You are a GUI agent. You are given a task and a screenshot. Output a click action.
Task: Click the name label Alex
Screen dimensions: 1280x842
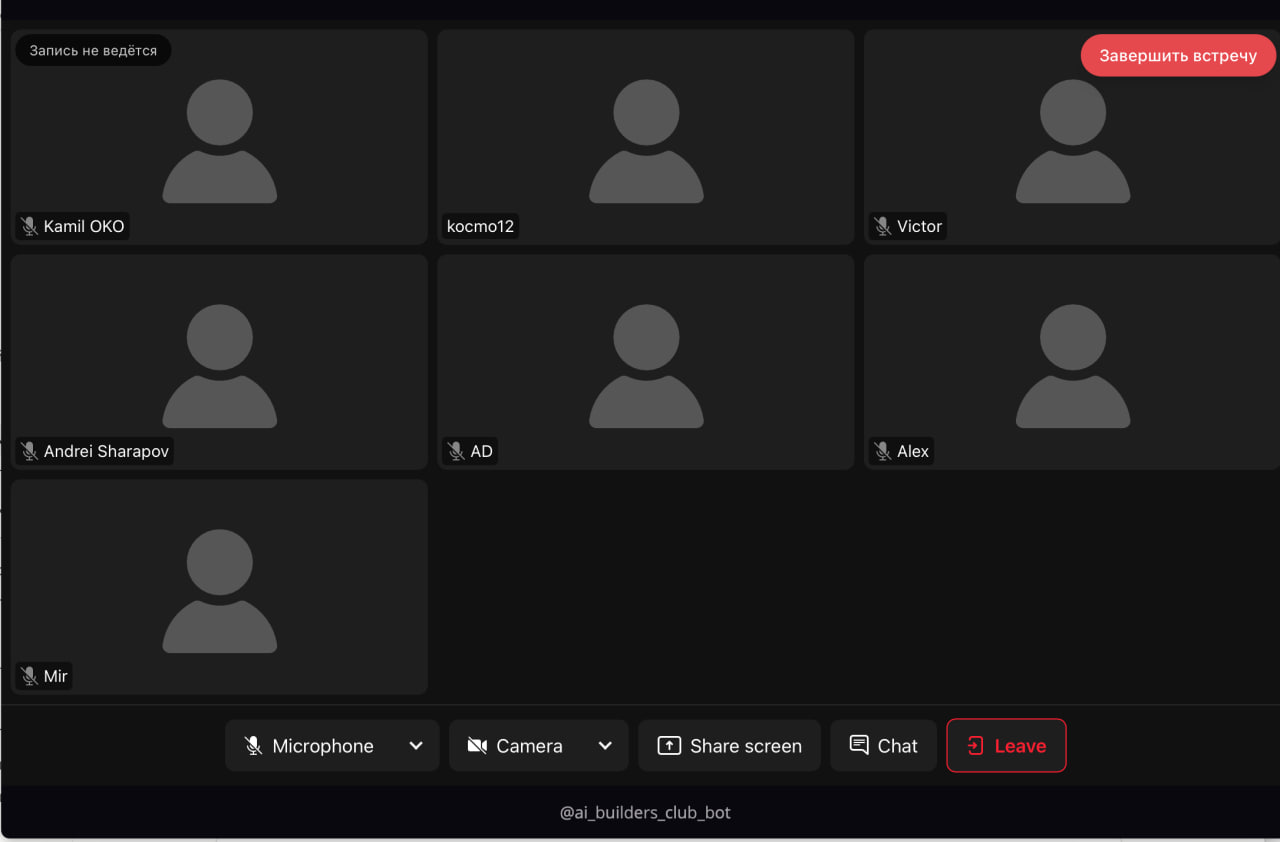pyautogui.click(x=913, y=452)
